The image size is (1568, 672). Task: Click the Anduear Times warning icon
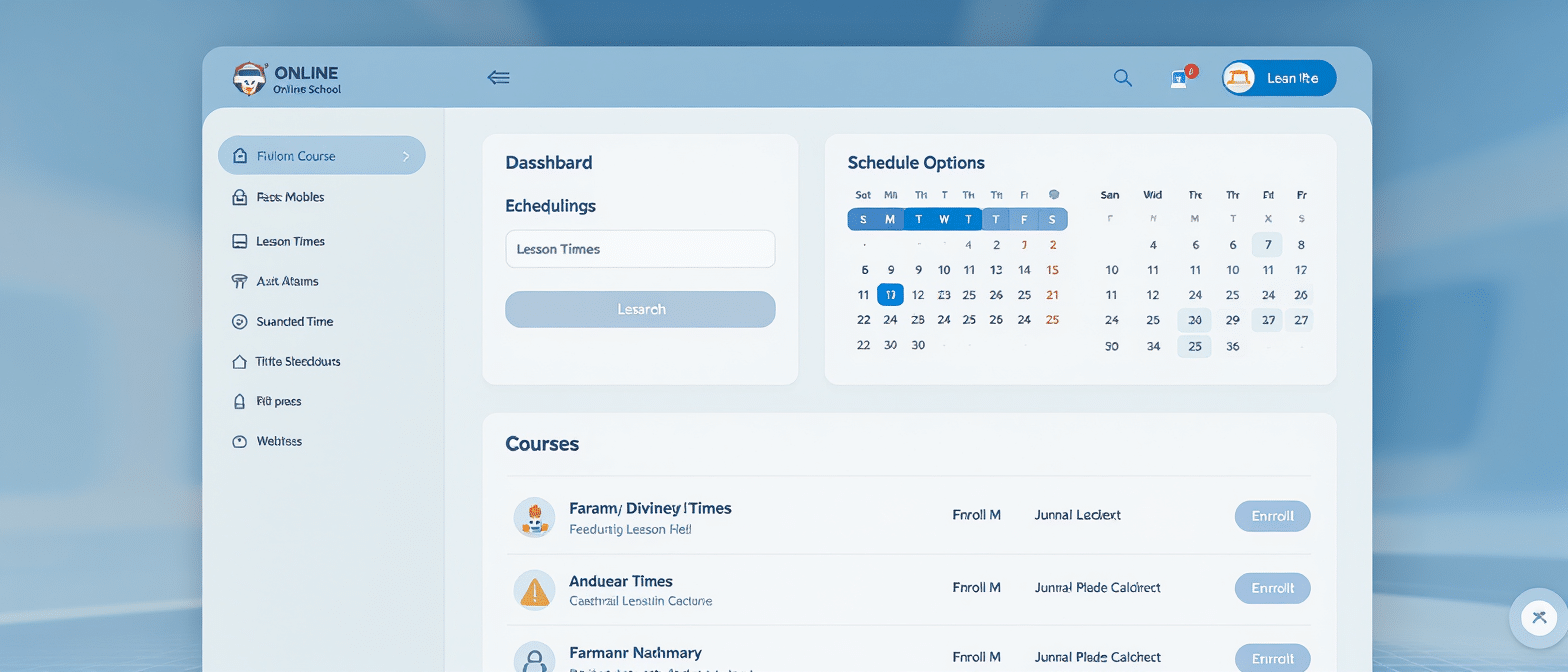534,590
